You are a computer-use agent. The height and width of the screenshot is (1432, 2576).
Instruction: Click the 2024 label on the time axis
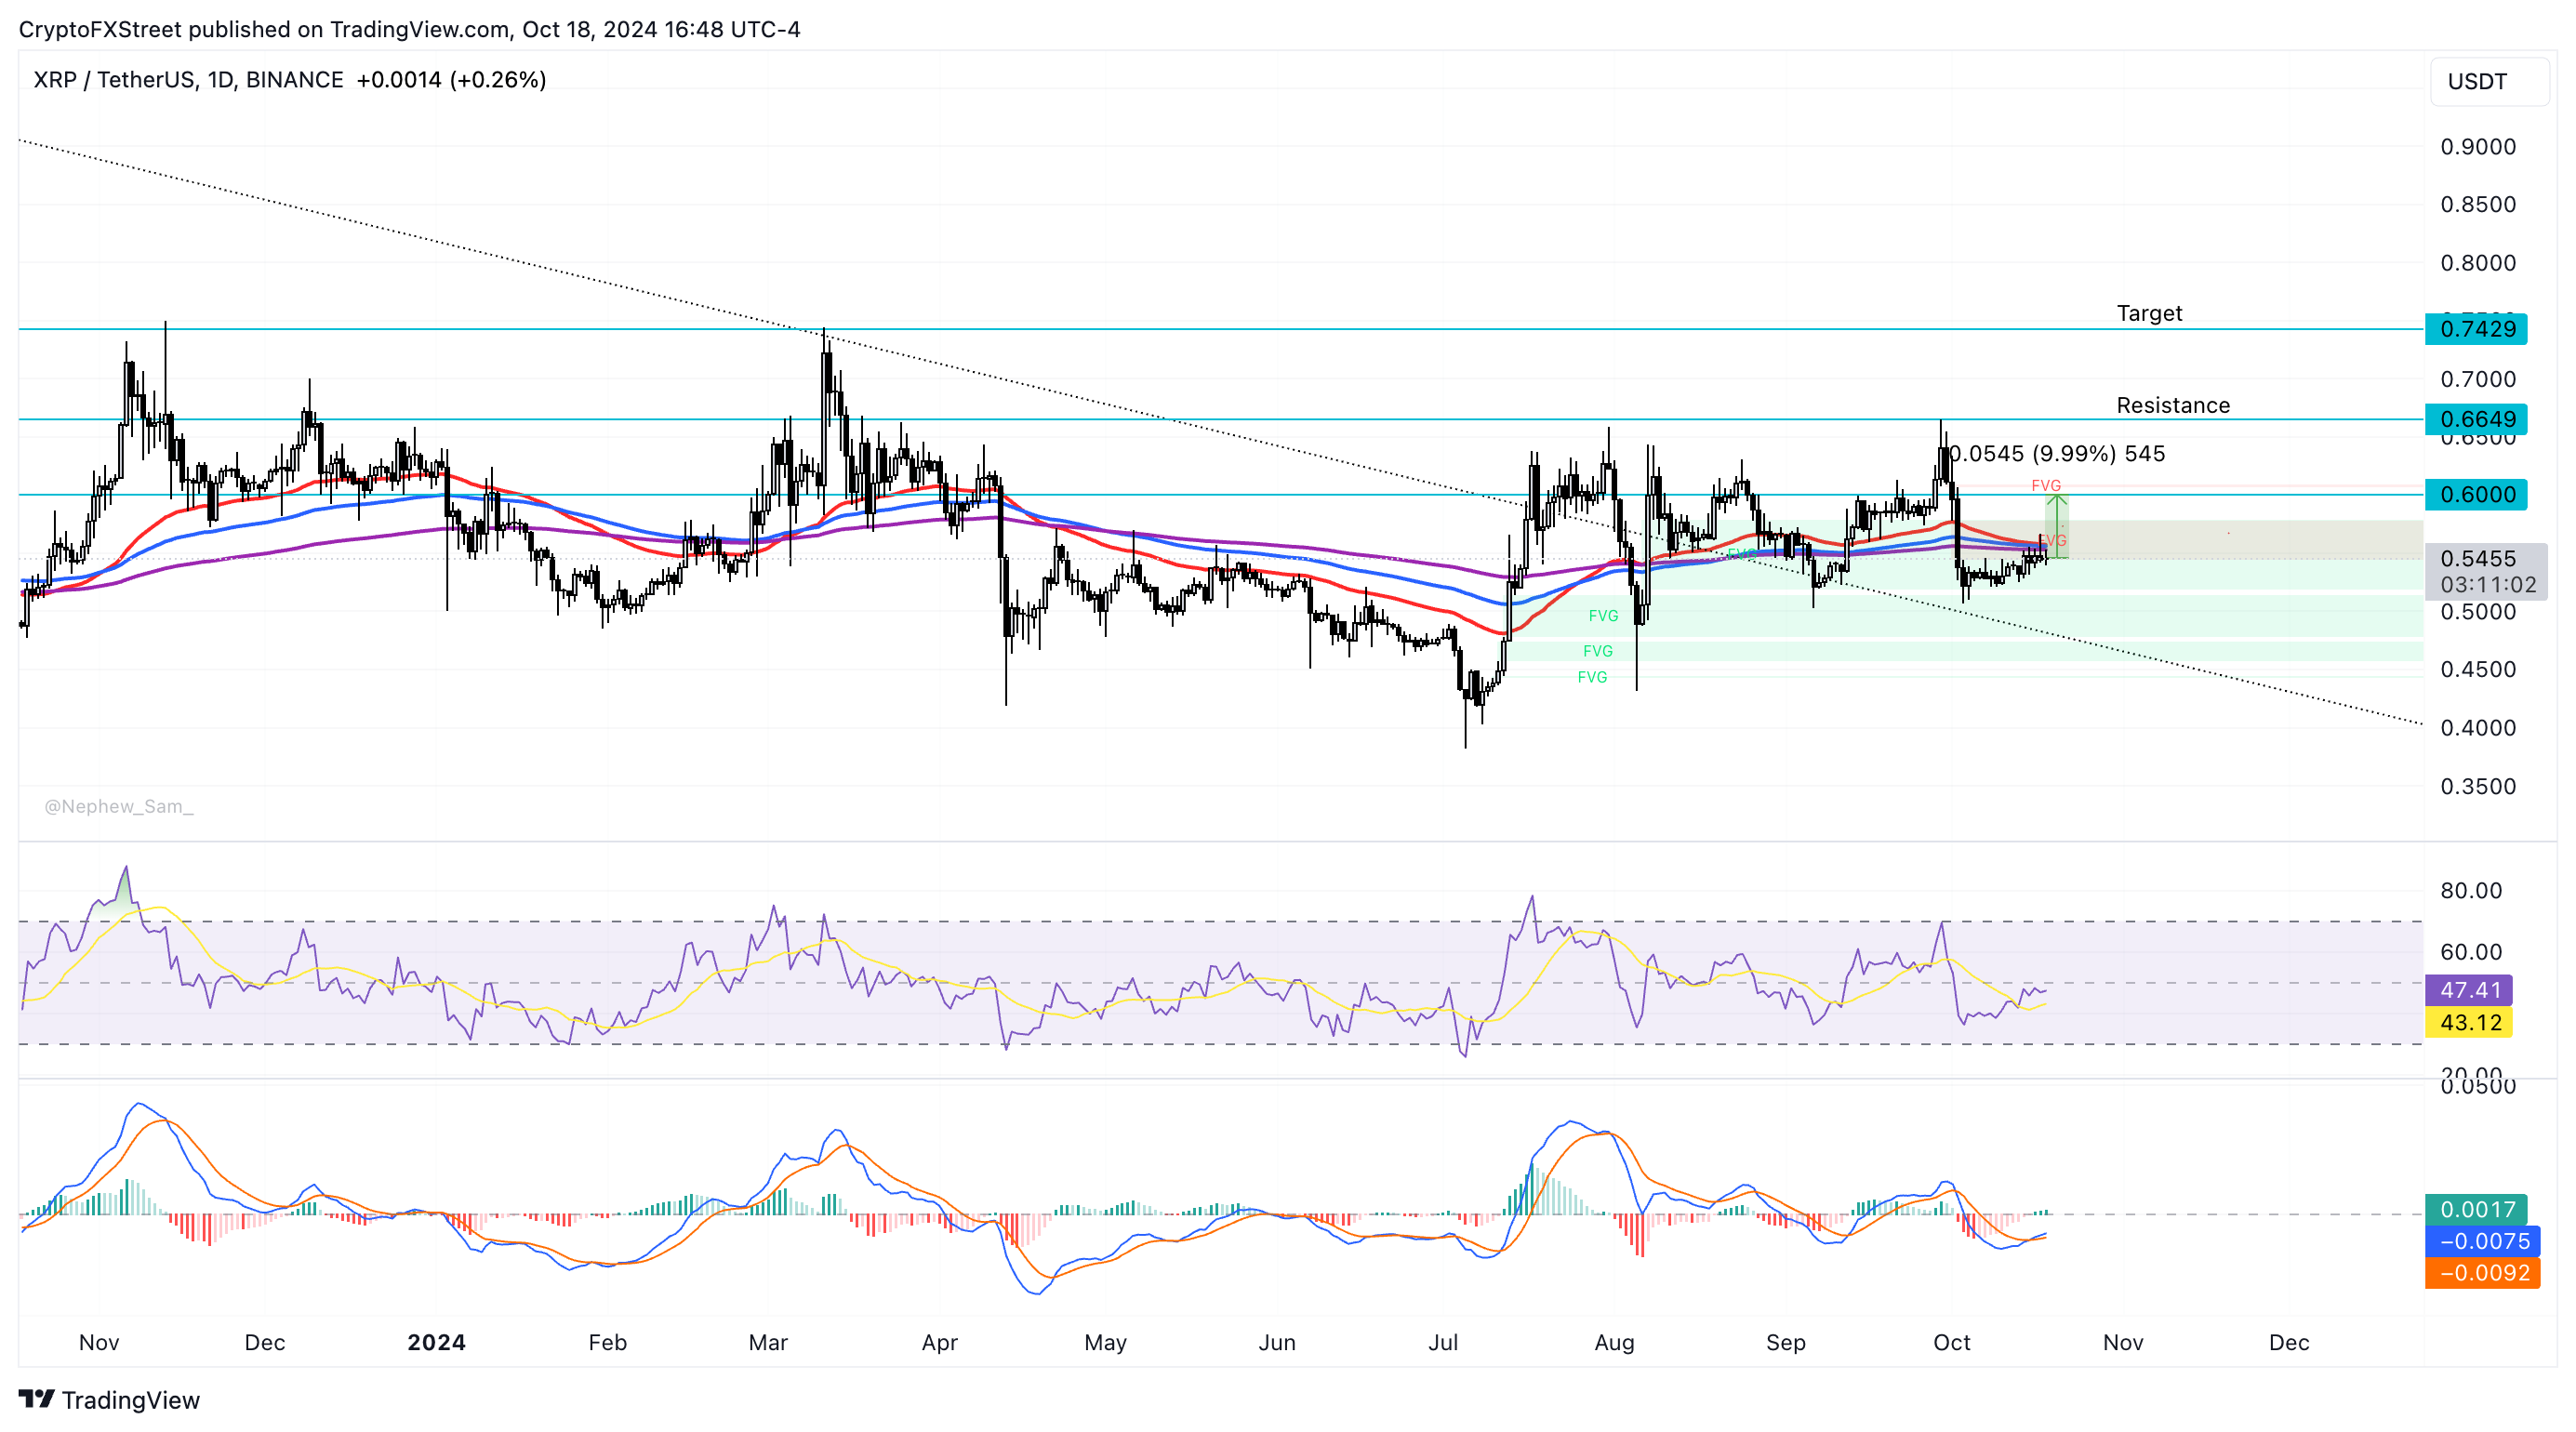click(436, 1343)
